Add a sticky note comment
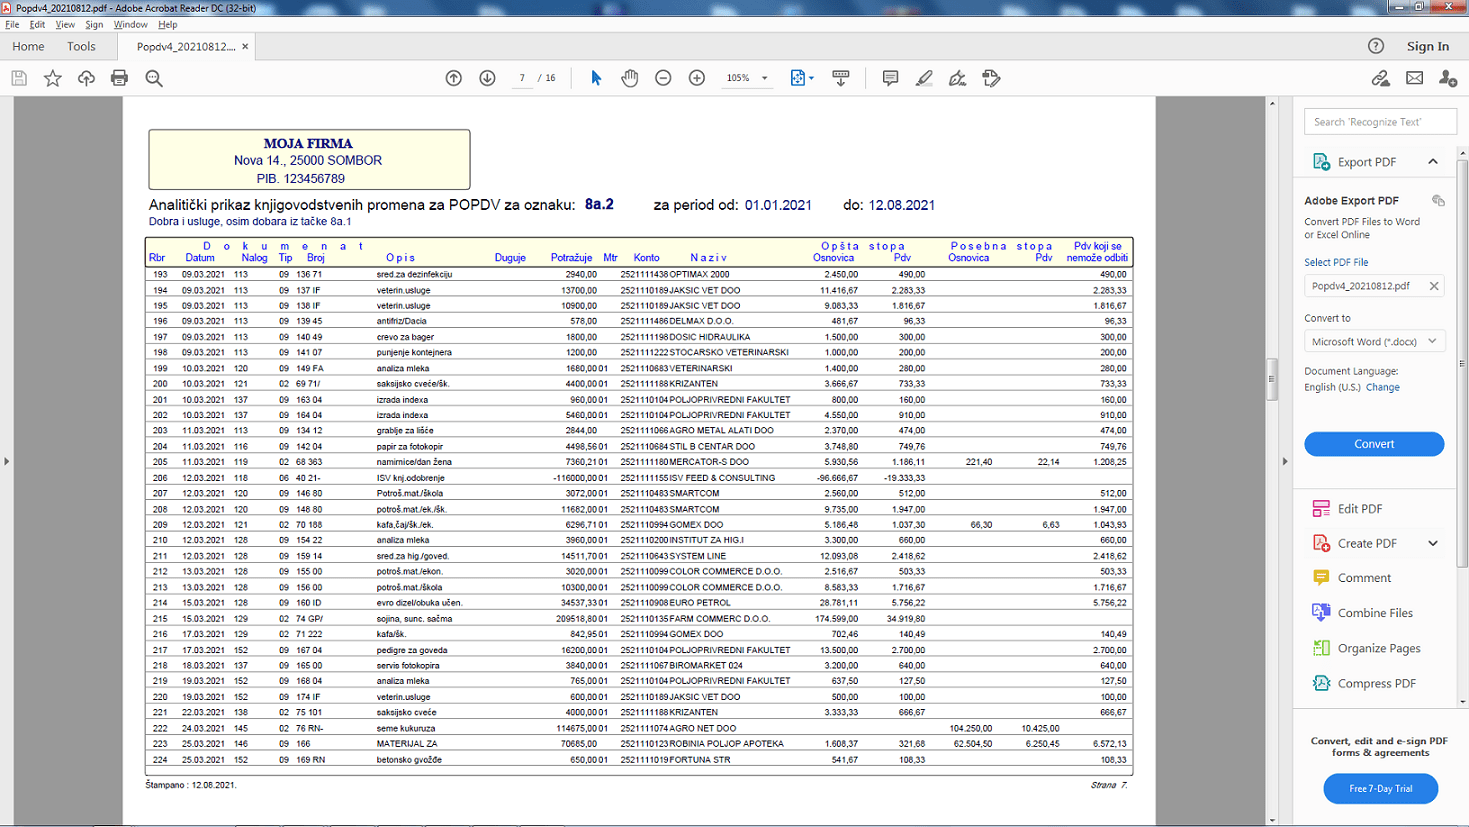 890,78
